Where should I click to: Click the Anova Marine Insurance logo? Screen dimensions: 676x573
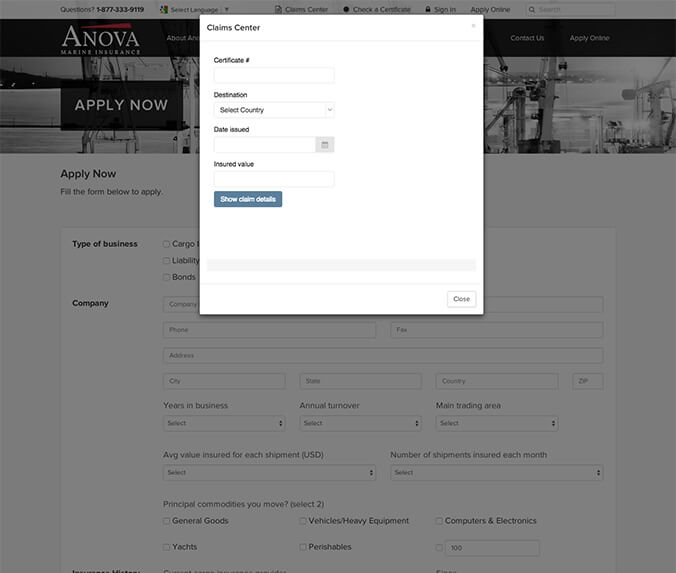[101, 38]
